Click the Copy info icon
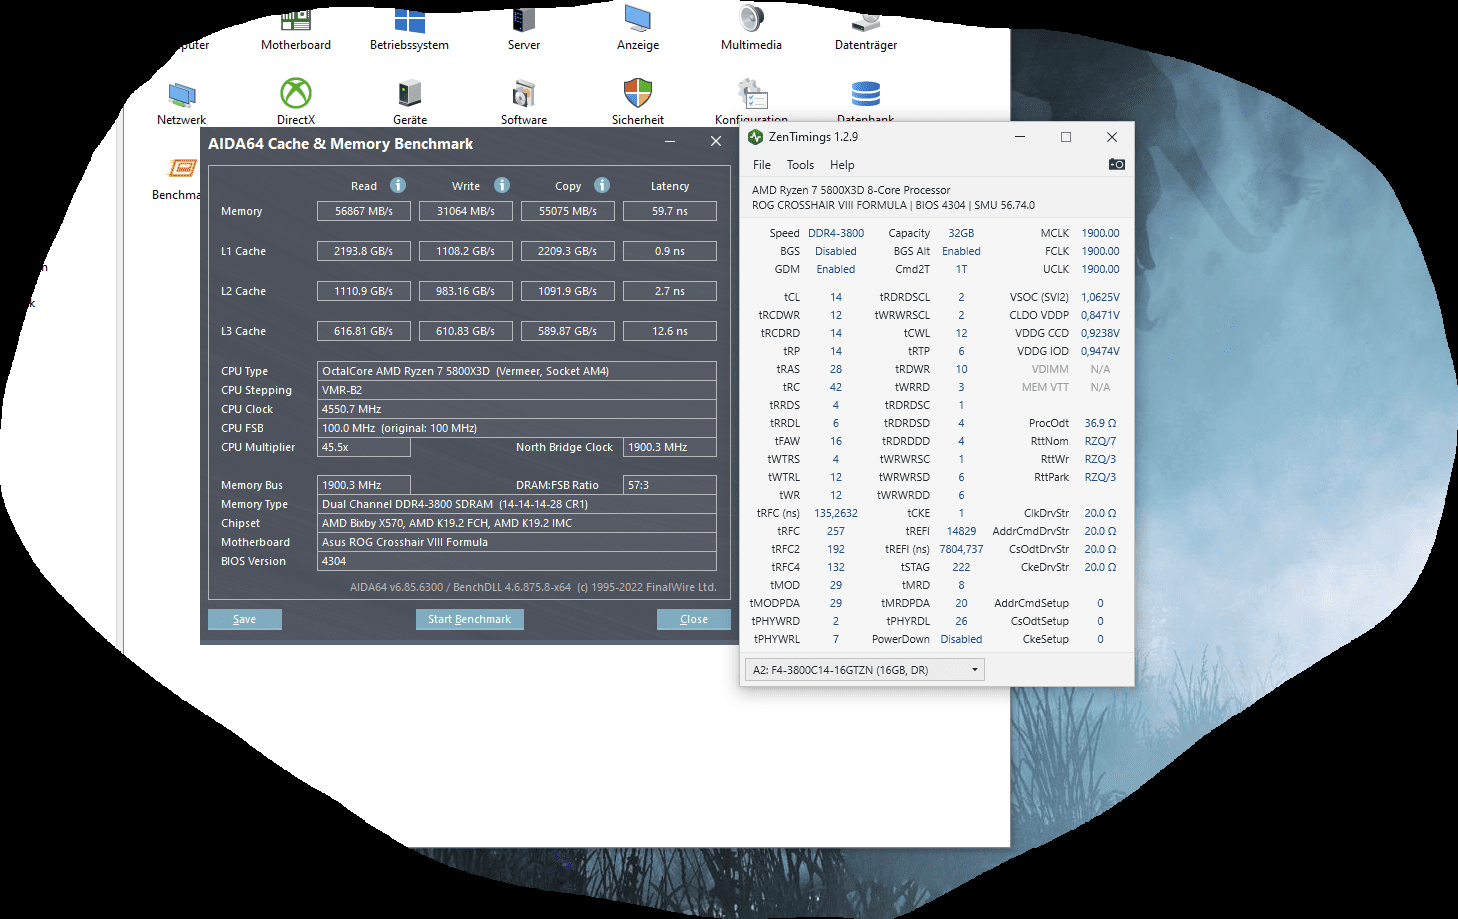The image size is (1458, 919). (602, 185)
